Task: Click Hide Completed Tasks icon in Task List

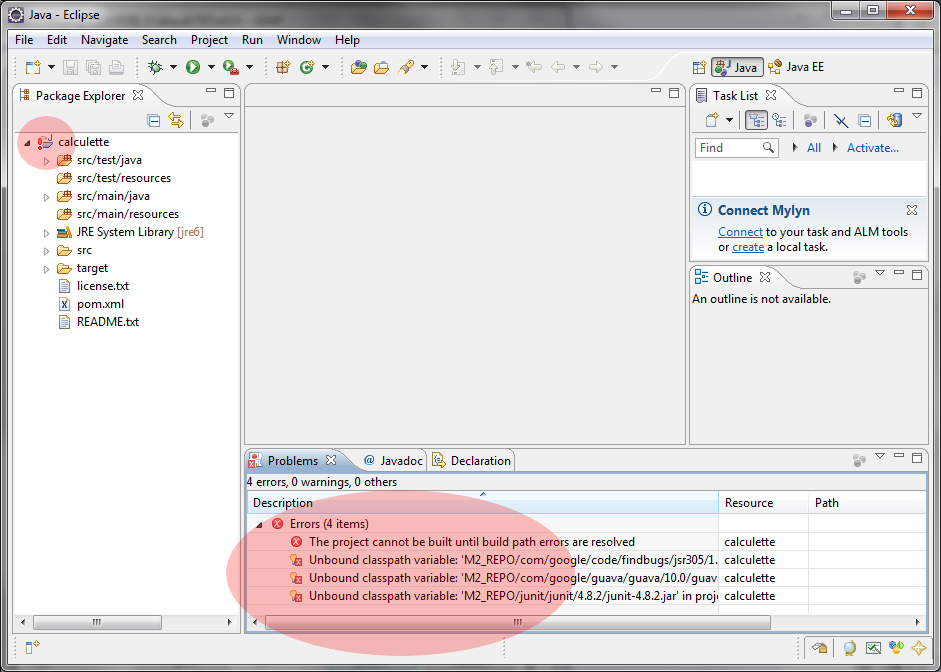Action: tap(840, 120)
